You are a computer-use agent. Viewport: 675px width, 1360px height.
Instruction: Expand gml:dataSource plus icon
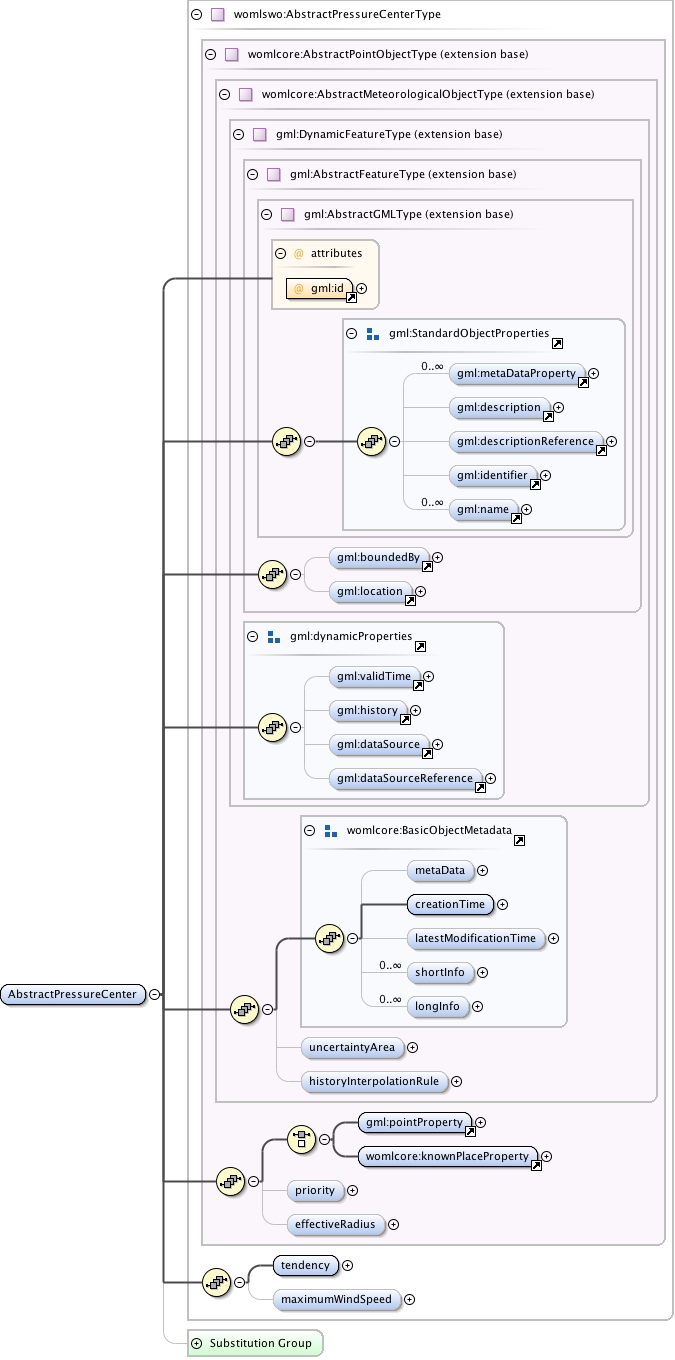[x=438, y=745]
